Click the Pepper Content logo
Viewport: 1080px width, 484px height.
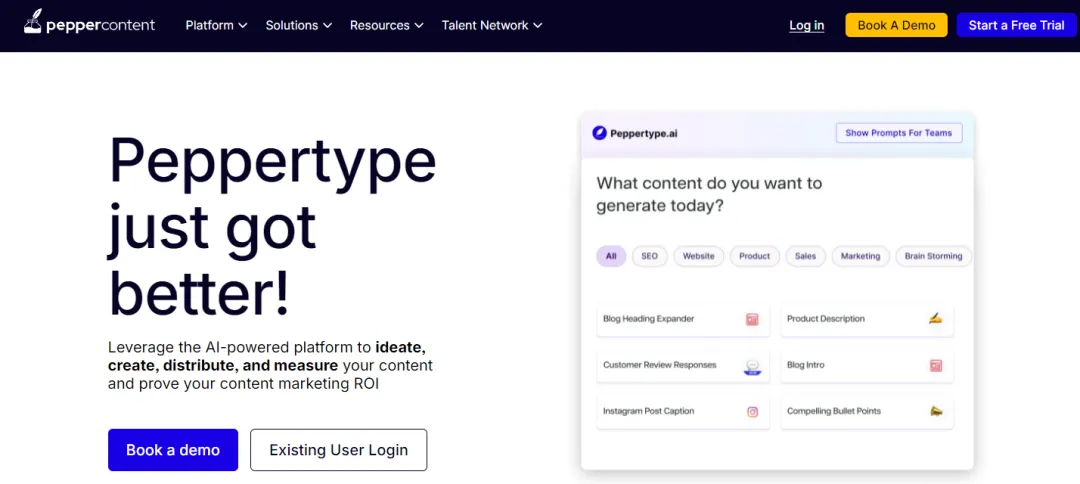click(89, 25)
